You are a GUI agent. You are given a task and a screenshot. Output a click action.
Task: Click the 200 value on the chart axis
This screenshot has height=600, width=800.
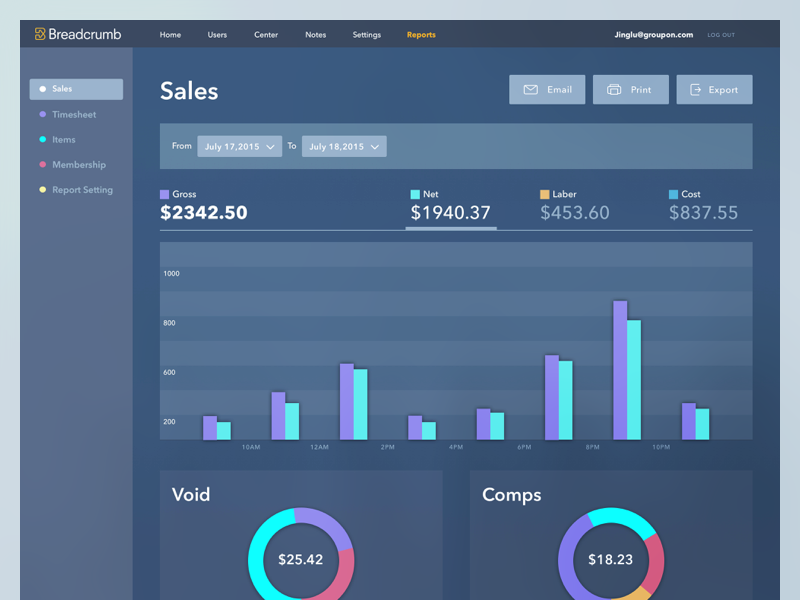pos(169,421)
